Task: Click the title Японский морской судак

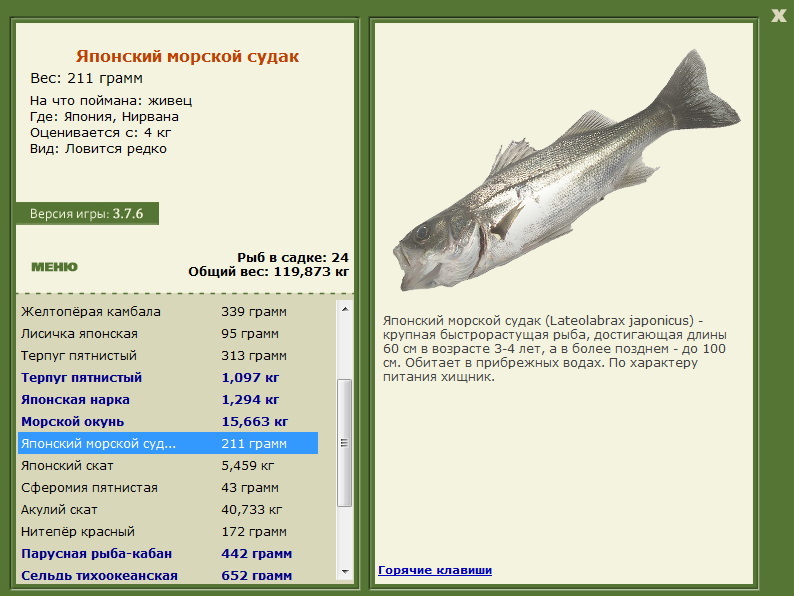Action: (187, 56)
